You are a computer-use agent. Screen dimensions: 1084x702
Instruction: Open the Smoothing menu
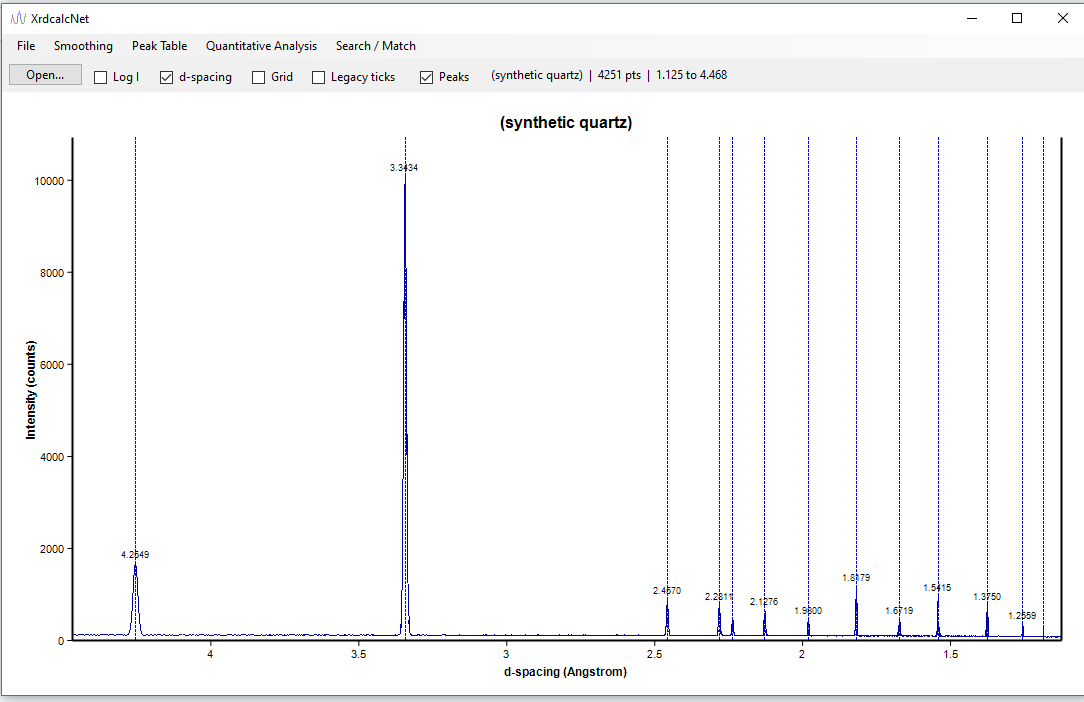[x=83, y=46]
